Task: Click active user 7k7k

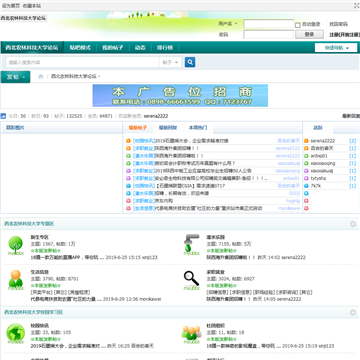Action: click(316, 186)
